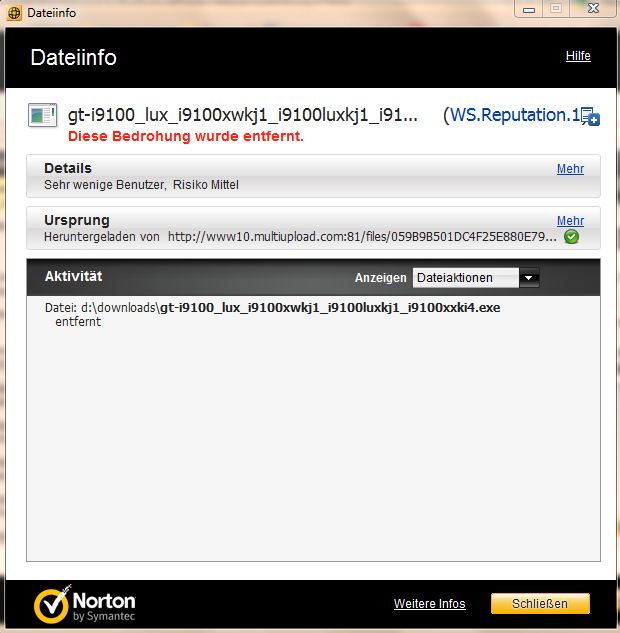Click Mehr in the Ursprung section
Viewport: 620px width, 633px height.
click(570, 221)
